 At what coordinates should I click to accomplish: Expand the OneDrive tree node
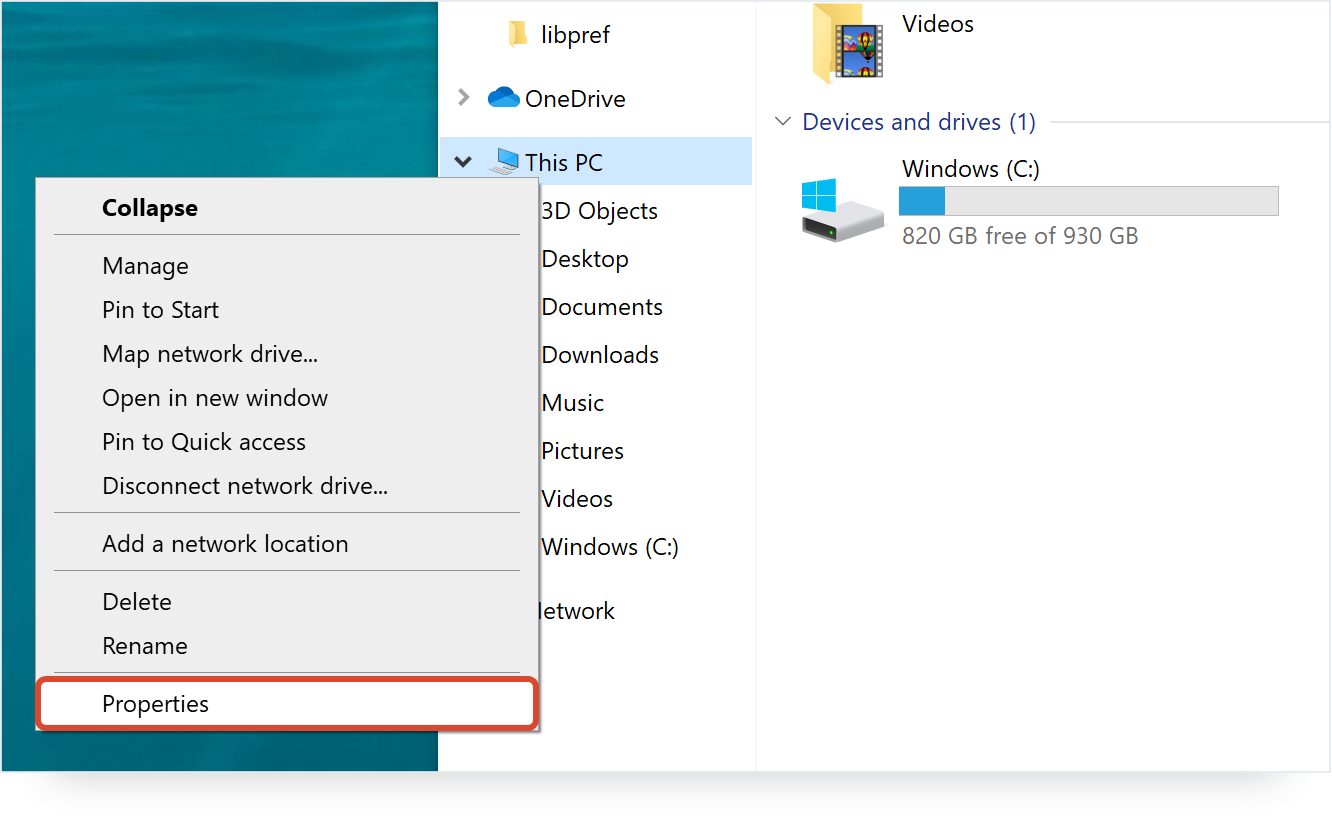point(463,98)
